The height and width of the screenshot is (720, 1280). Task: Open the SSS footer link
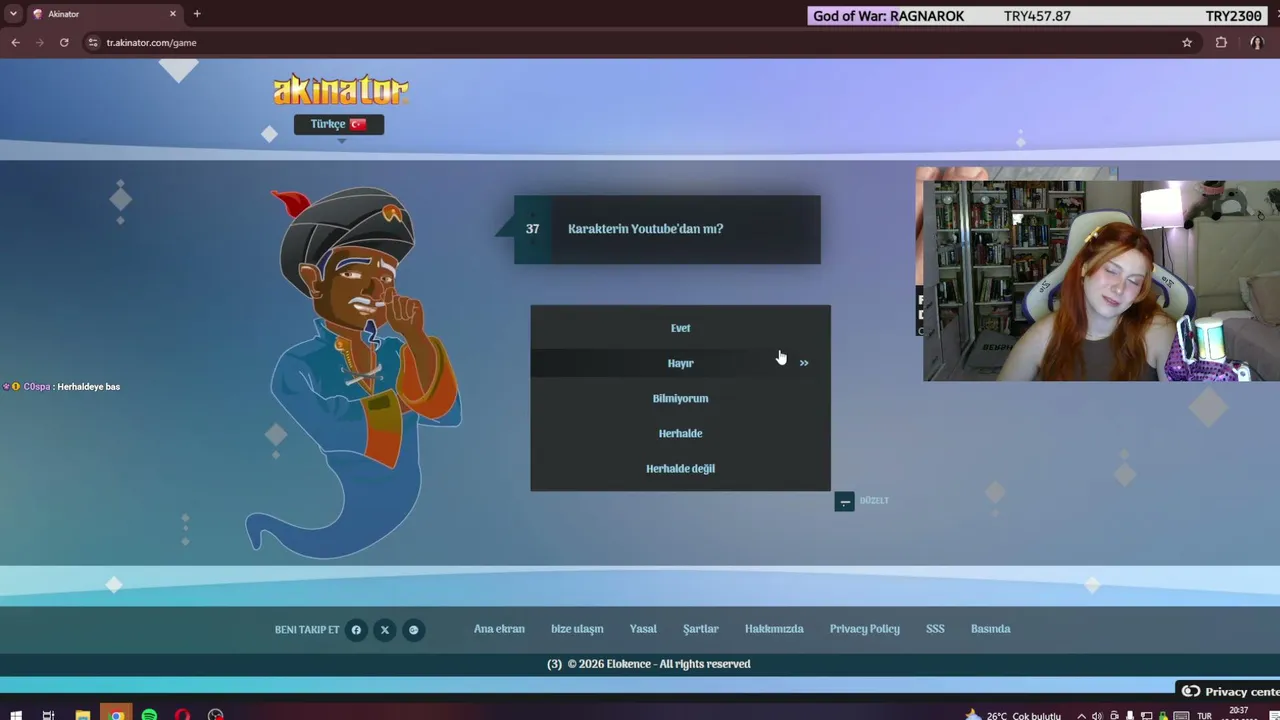click(935, 629)
